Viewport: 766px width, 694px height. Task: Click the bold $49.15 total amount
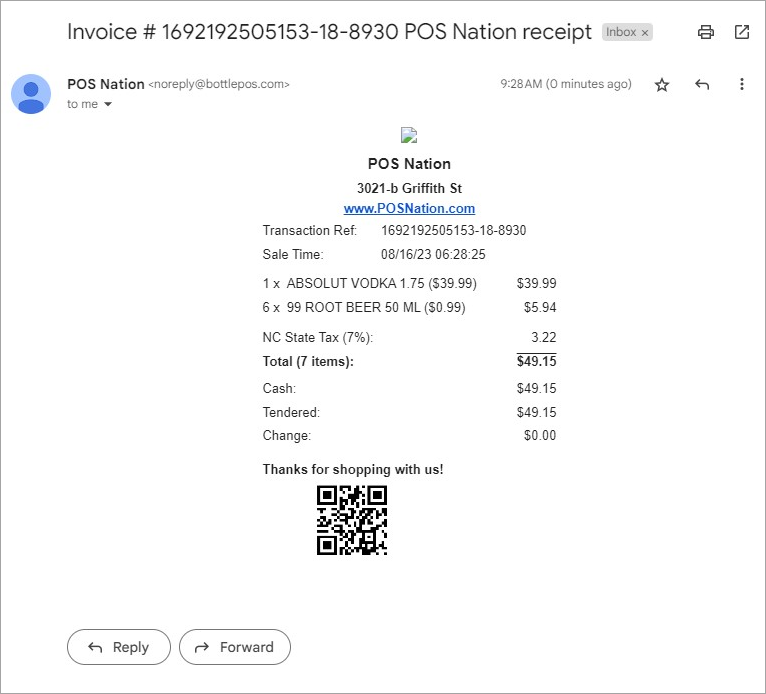(536, 361)
